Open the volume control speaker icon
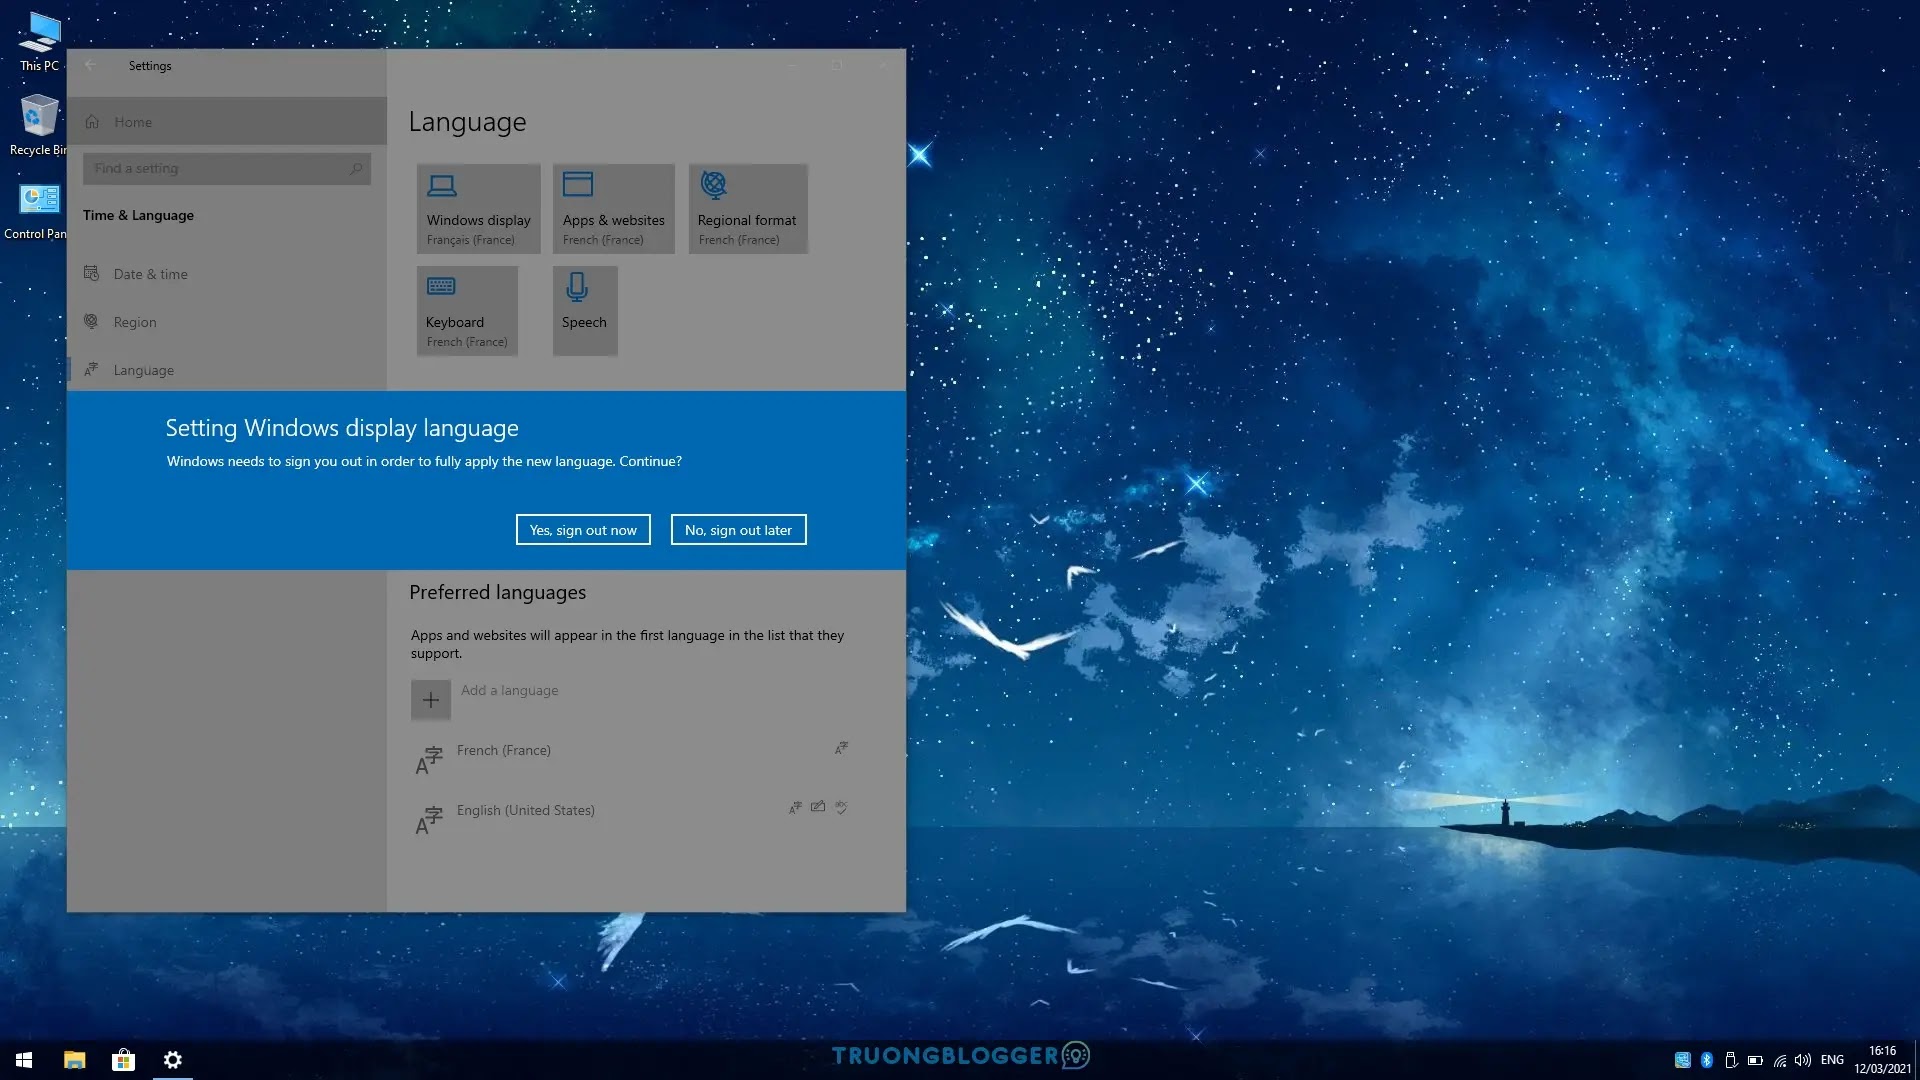The height and width of the screenshot is (1080, 1920). coord(1803,1060)
